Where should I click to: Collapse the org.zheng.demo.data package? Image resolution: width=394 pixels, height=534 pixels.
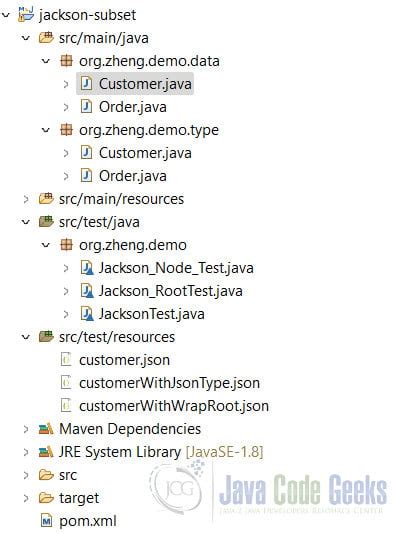[x=46, y=61]
